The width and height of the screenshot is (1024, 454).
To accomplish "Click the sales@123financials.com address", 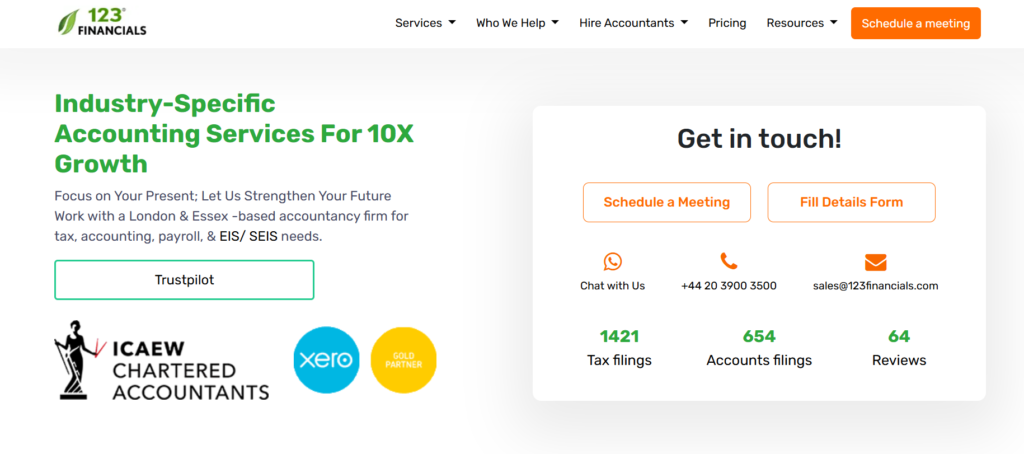I will pos(875,285).
